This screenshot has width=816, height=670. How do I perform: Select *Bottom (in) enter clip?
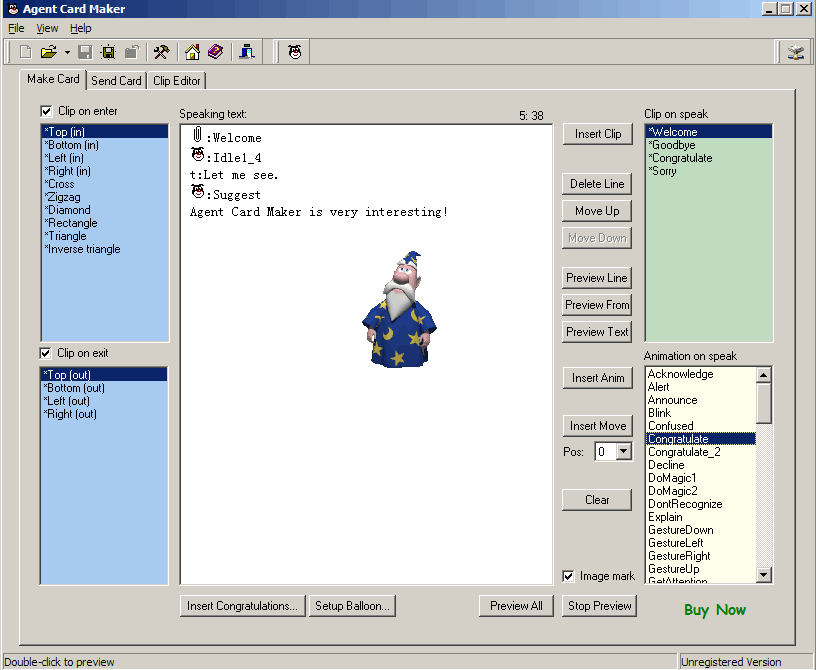105,145
